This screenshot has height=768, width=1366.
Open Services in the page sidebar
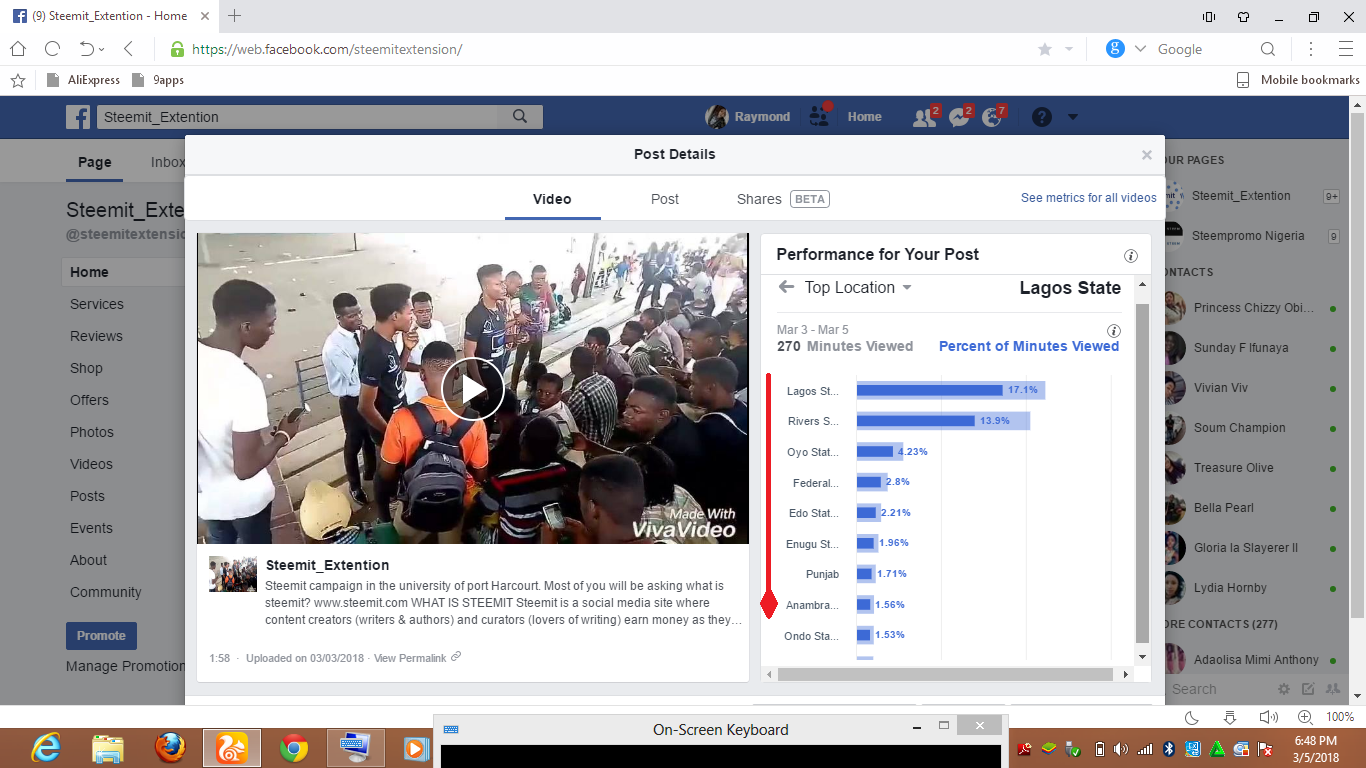point(97,304)
